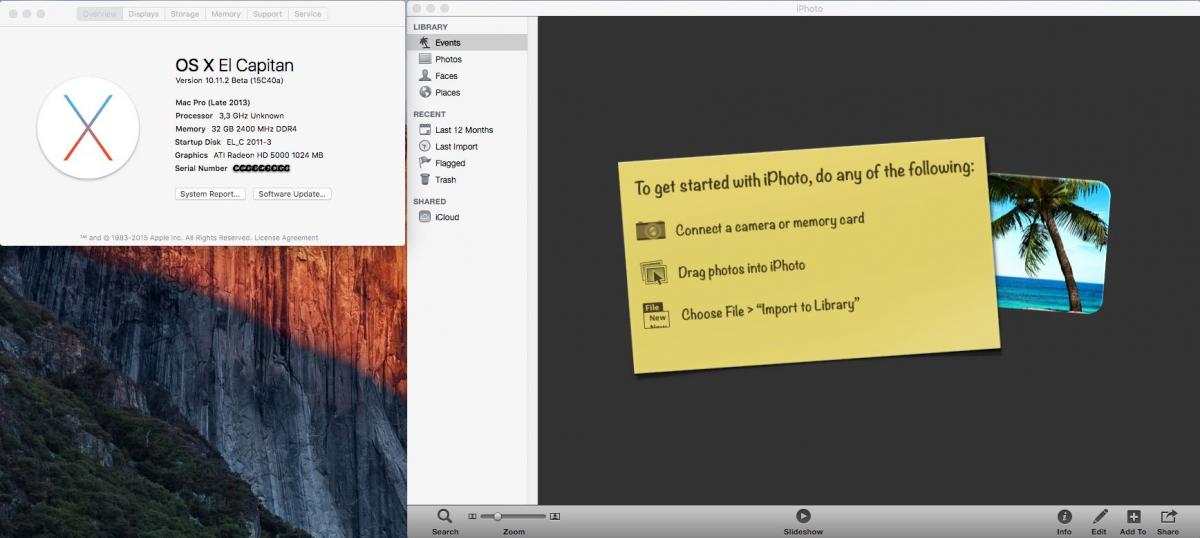Click the El Capitan X logo

click(x=88, y=128)
